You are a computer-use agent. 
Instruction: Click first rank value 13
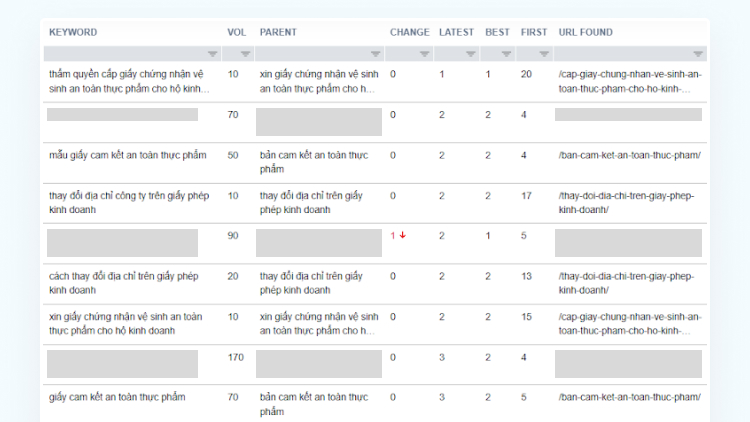pos(526,276)
